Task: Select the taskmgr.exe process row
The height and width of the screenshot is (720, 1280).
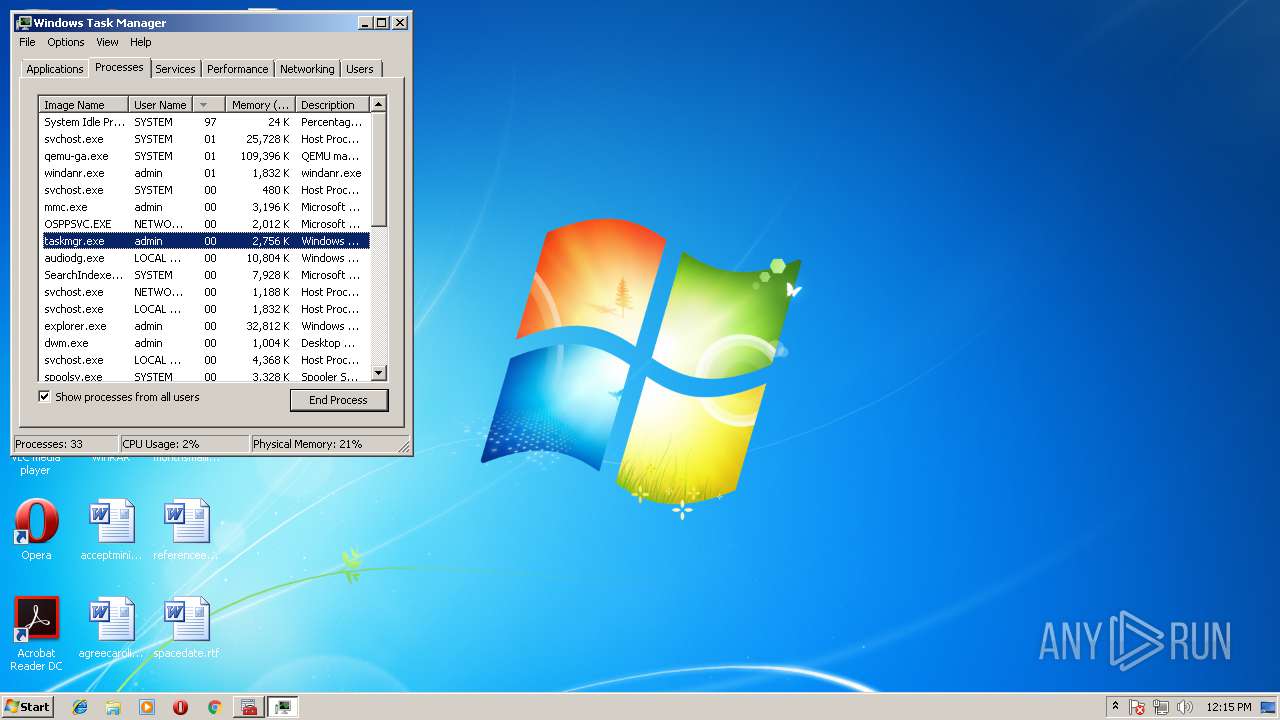Action: 204,241
